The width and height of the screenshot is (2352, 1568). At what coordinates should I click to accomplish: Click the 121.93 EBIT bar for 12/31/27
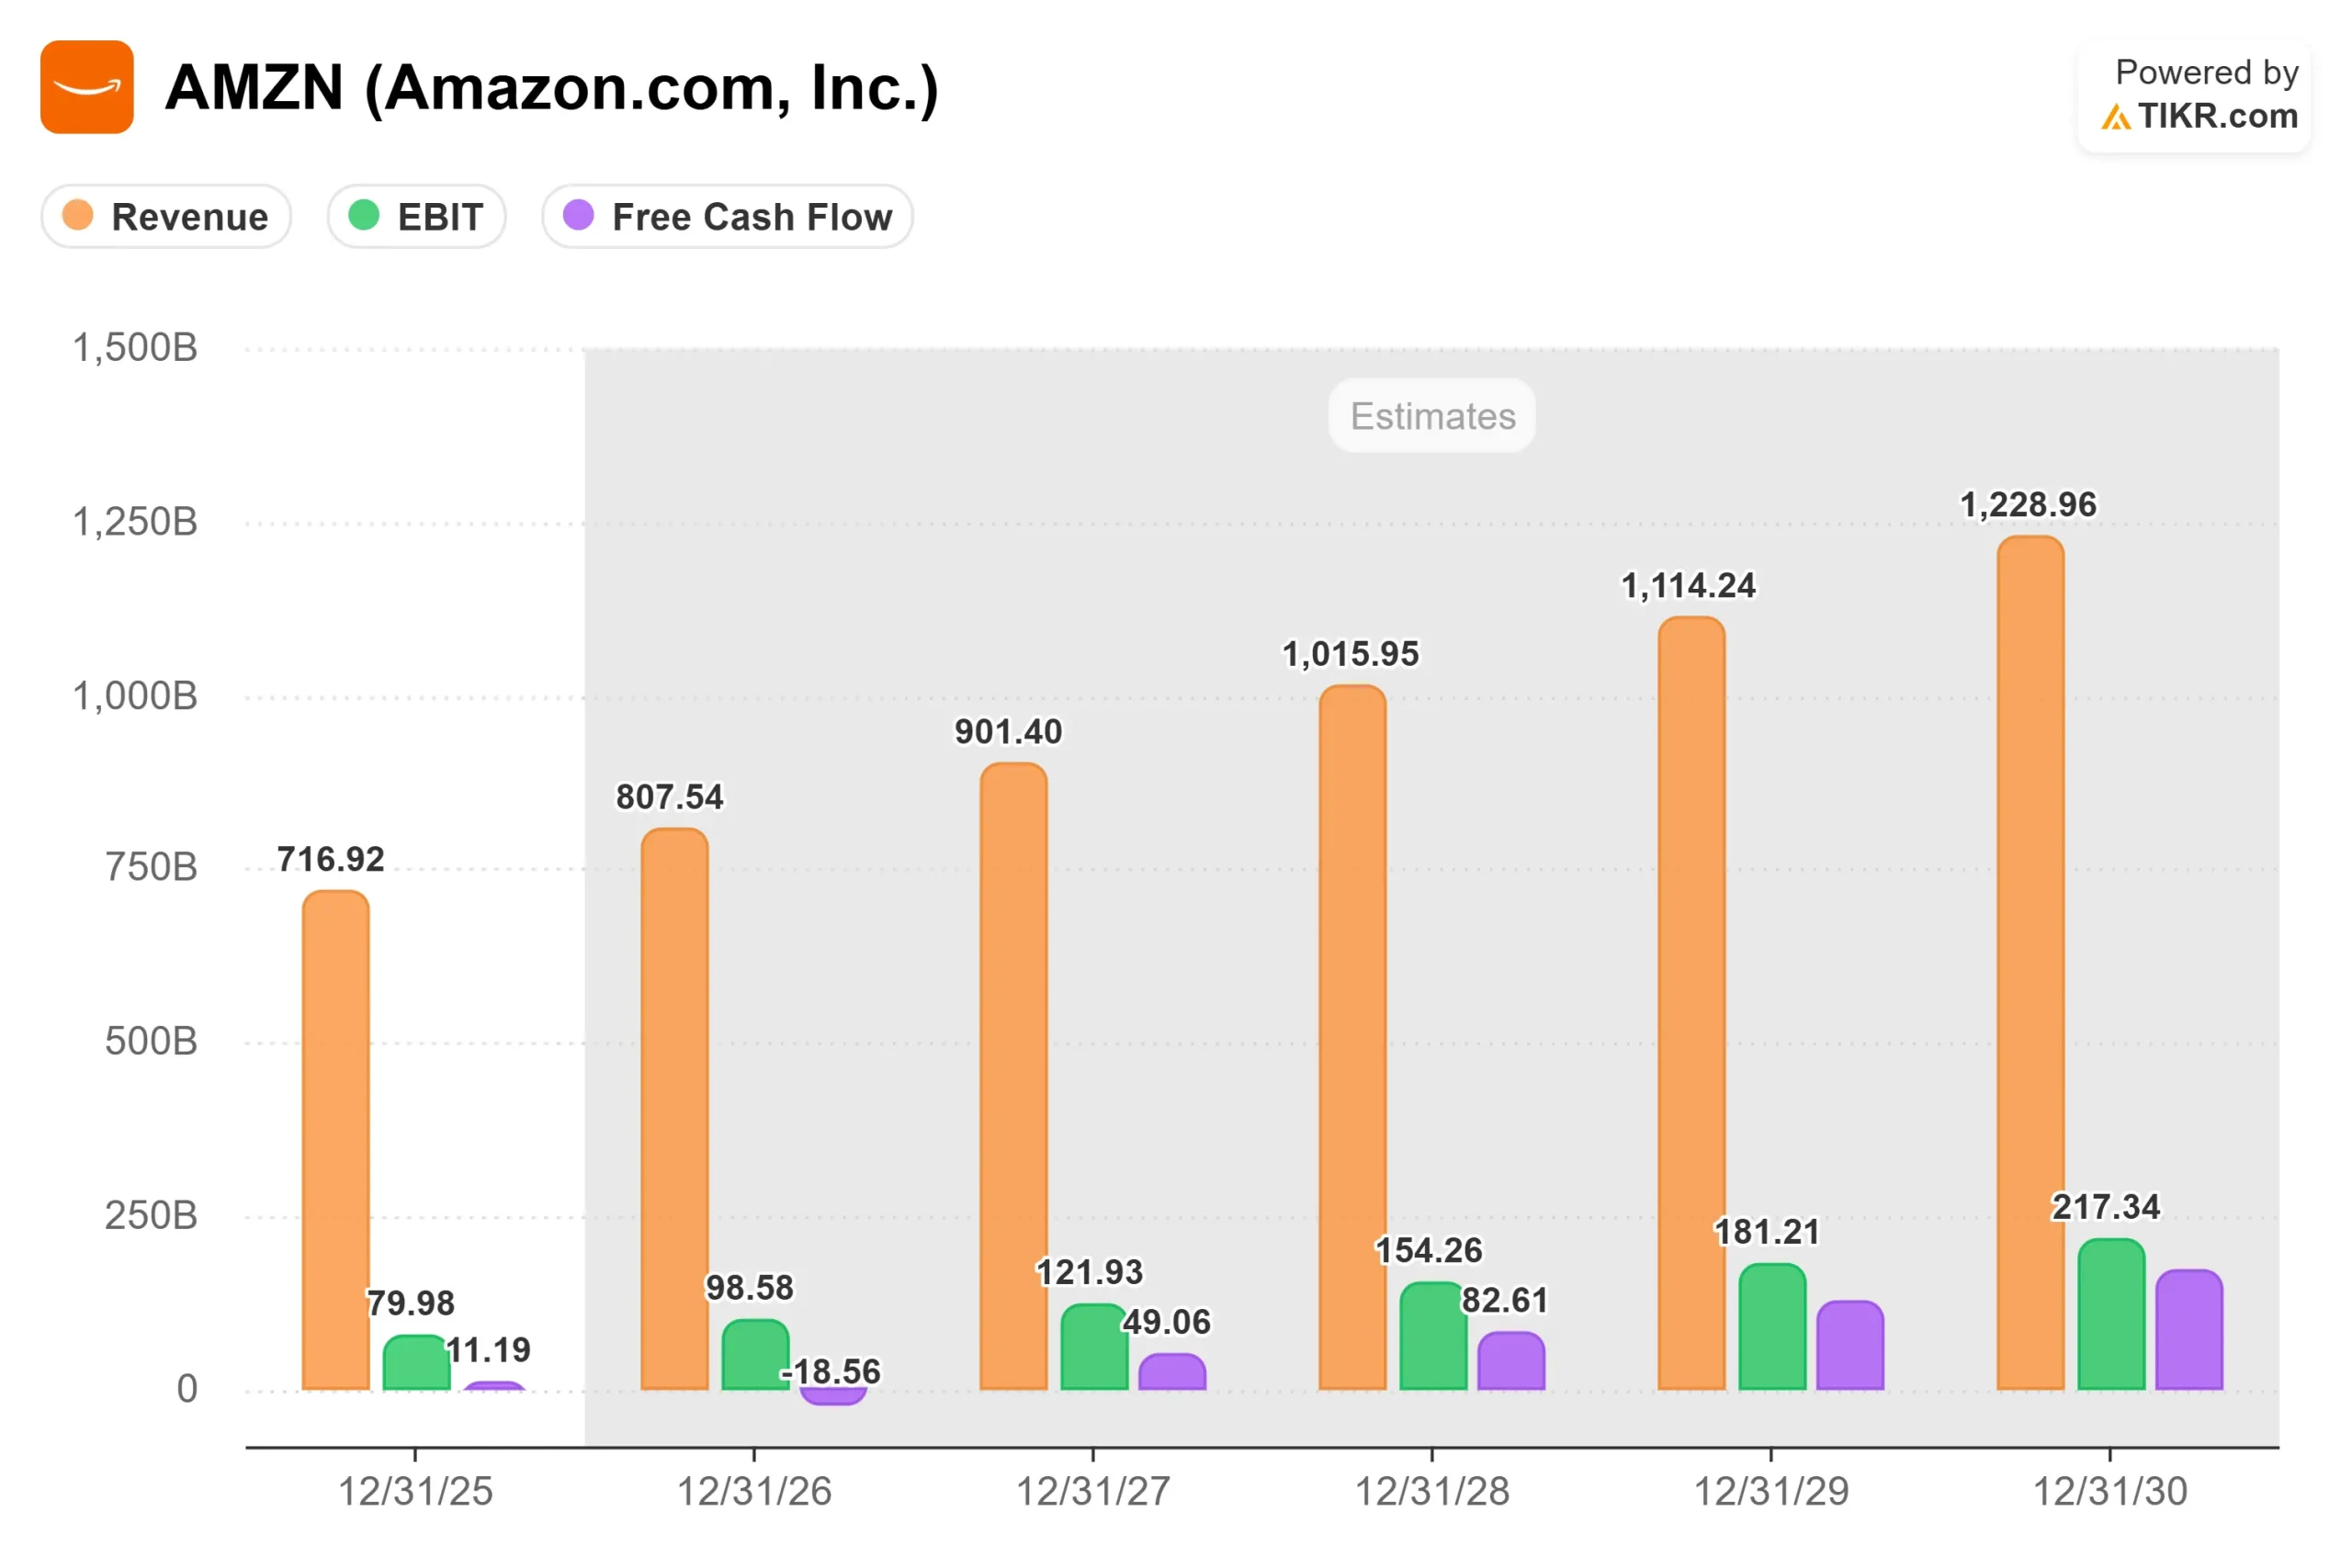(x=1094, y=1347)
